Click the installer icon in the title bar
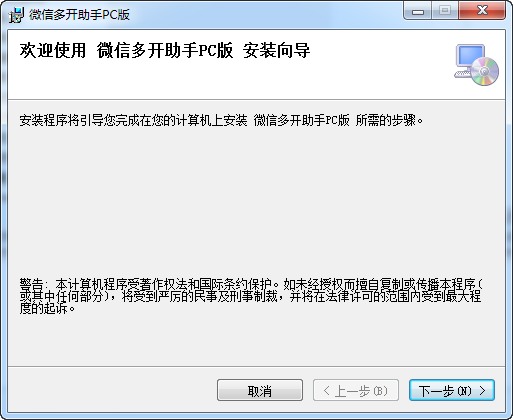 click(16, 15)
